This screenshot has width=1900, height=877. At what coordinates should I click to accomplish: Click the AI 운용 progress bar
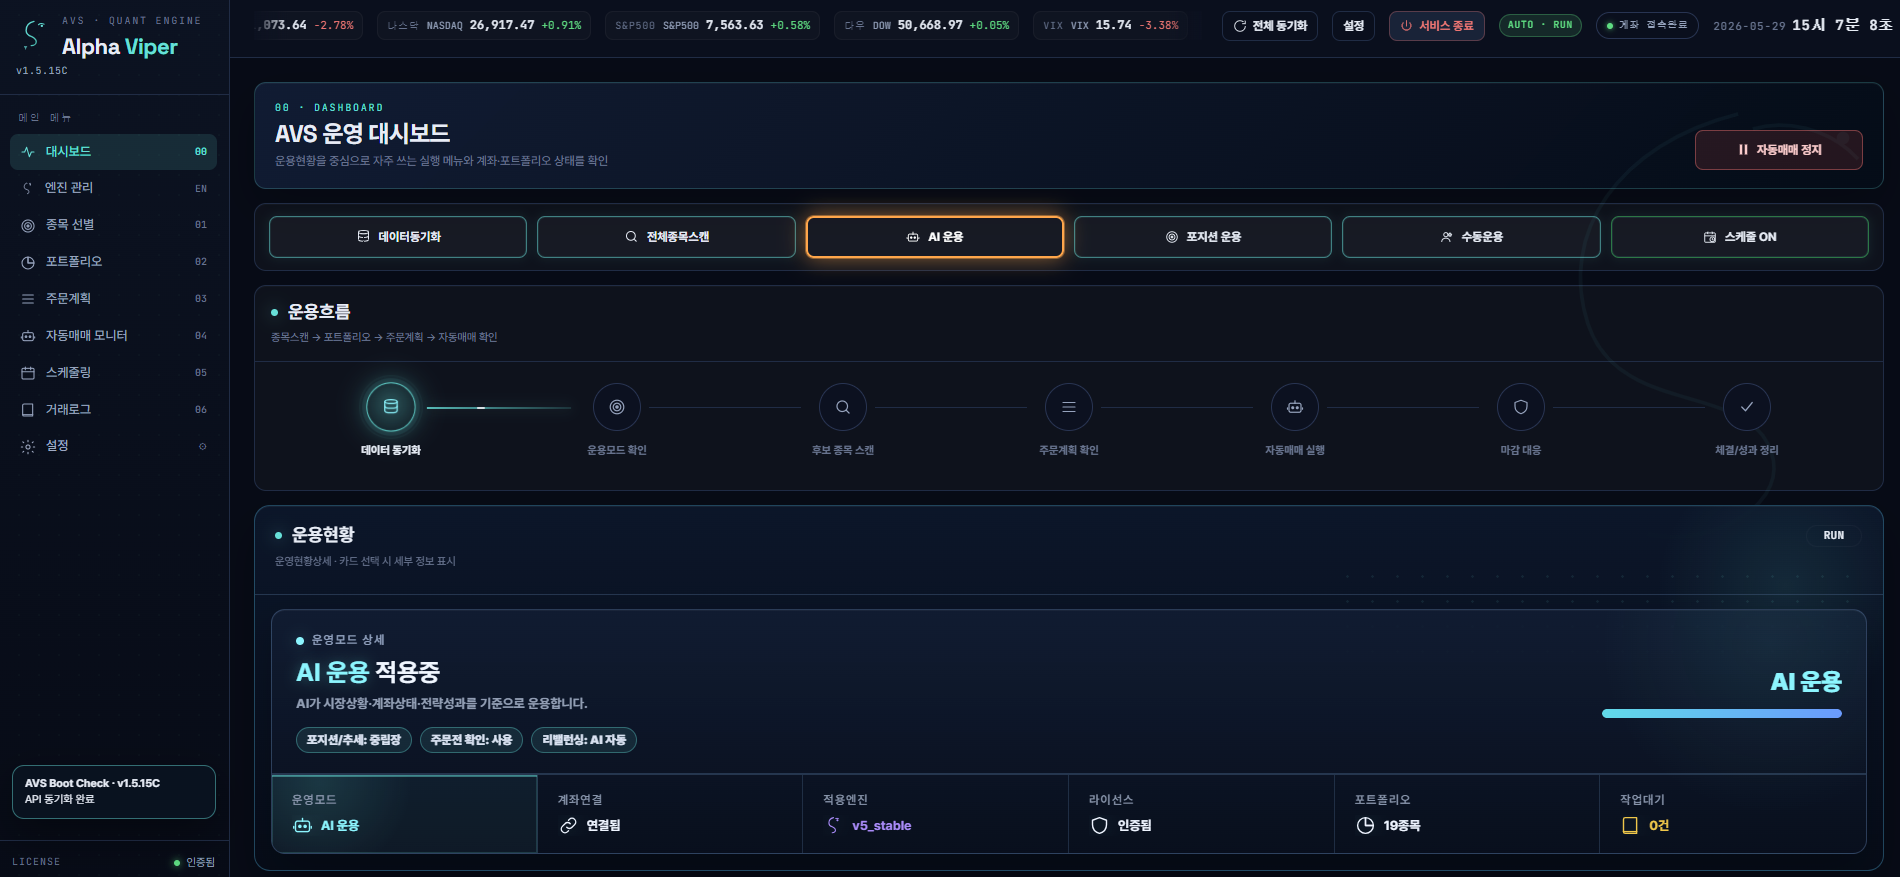tap(1722, 714)
